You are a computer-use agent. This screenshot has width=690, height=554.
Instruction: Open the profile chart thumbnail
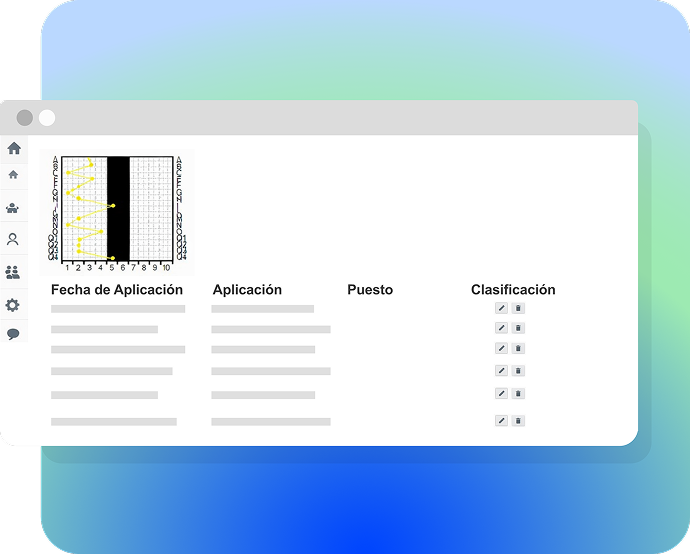point(118,209)
